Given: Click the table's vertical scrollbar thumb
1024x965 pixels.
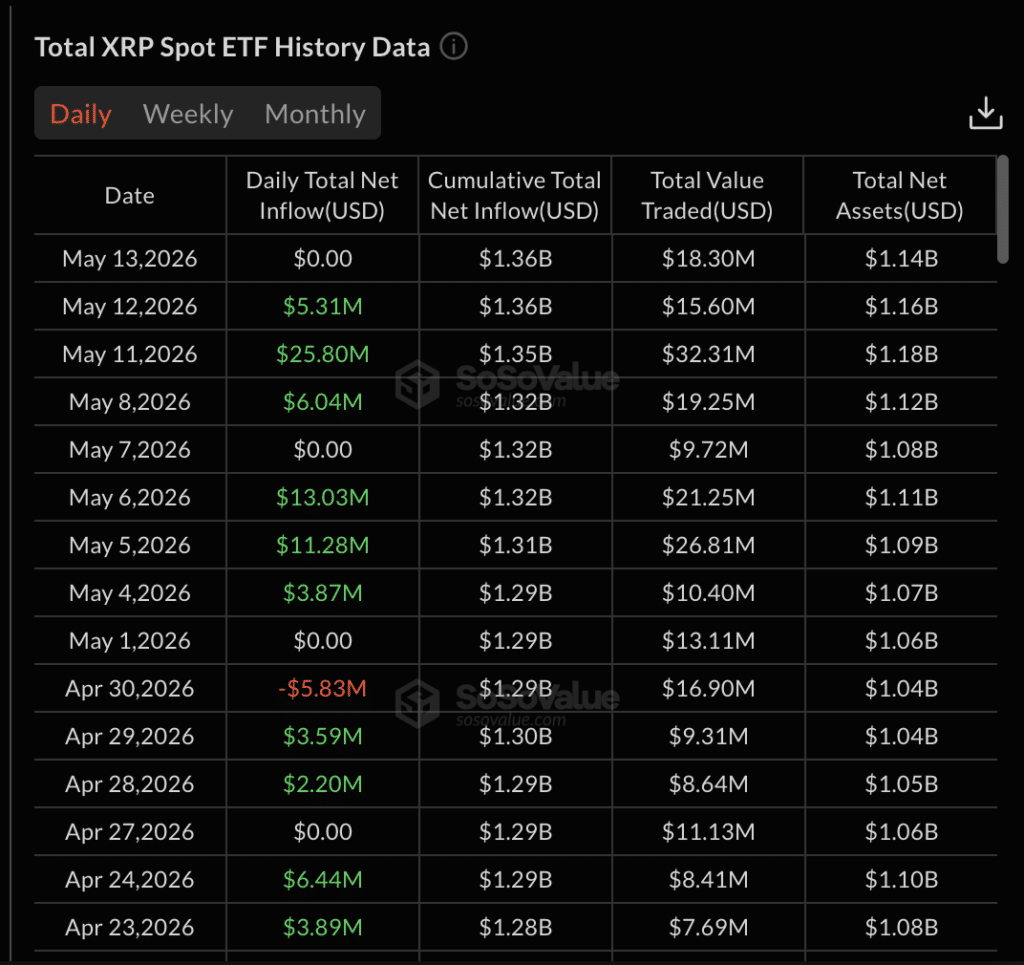Looking at the screenshot, I should click(1002, 209).
